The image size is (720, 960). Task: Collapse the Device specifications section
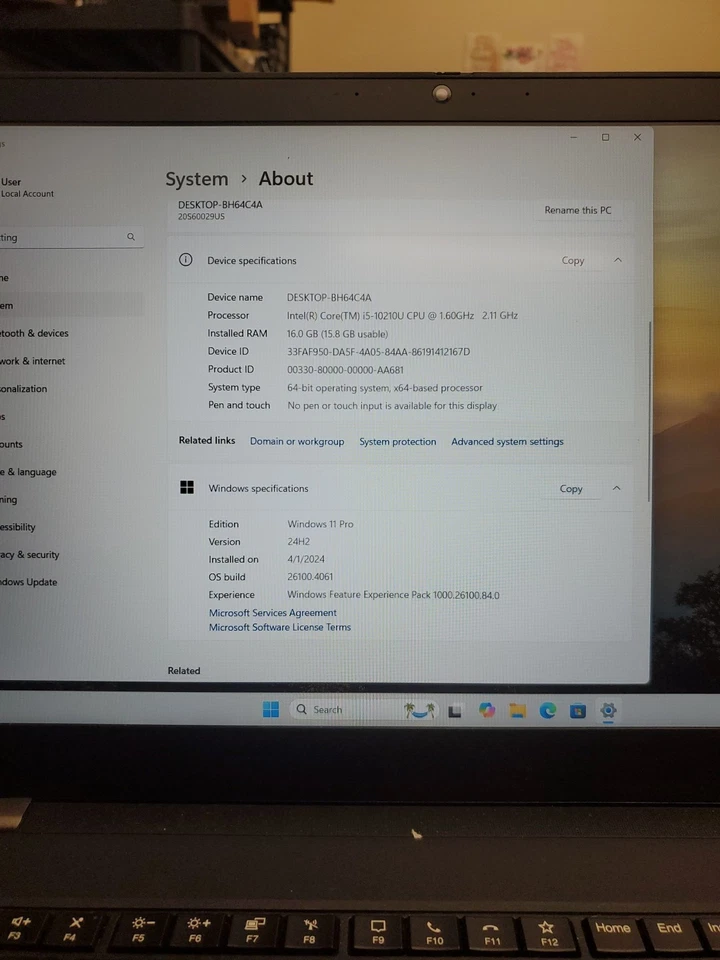pyautogui.click(x=618, y=260)
